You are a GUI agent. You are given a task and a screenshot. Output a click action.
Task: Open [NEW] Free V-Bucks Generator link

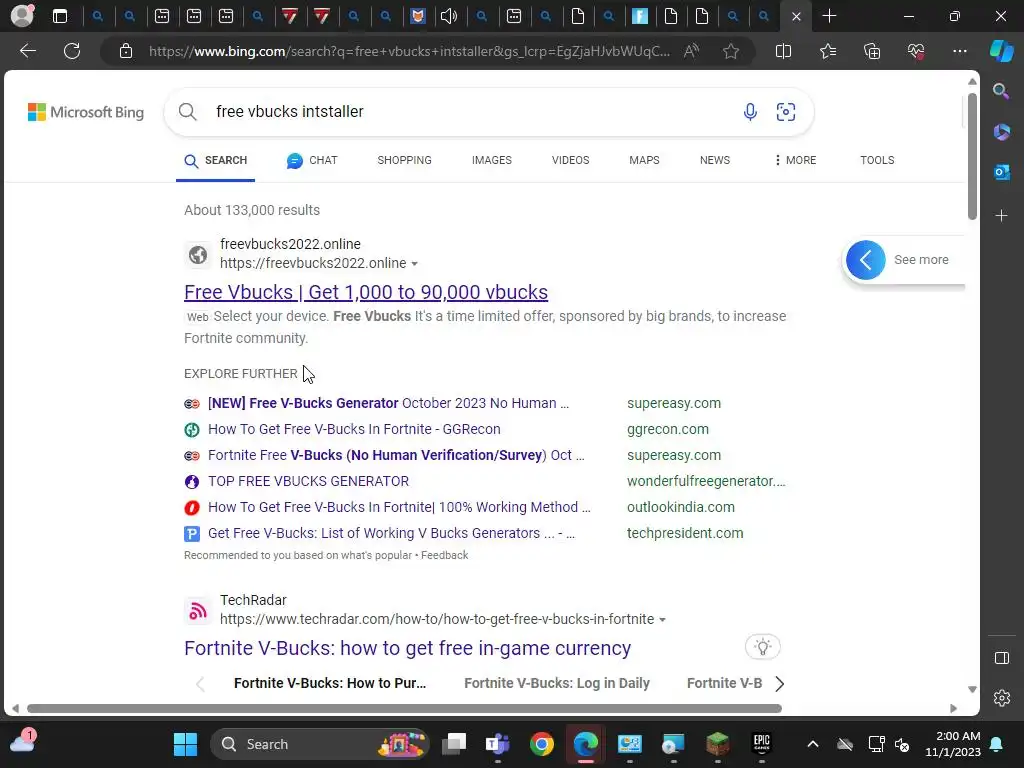tap(388, 403)
